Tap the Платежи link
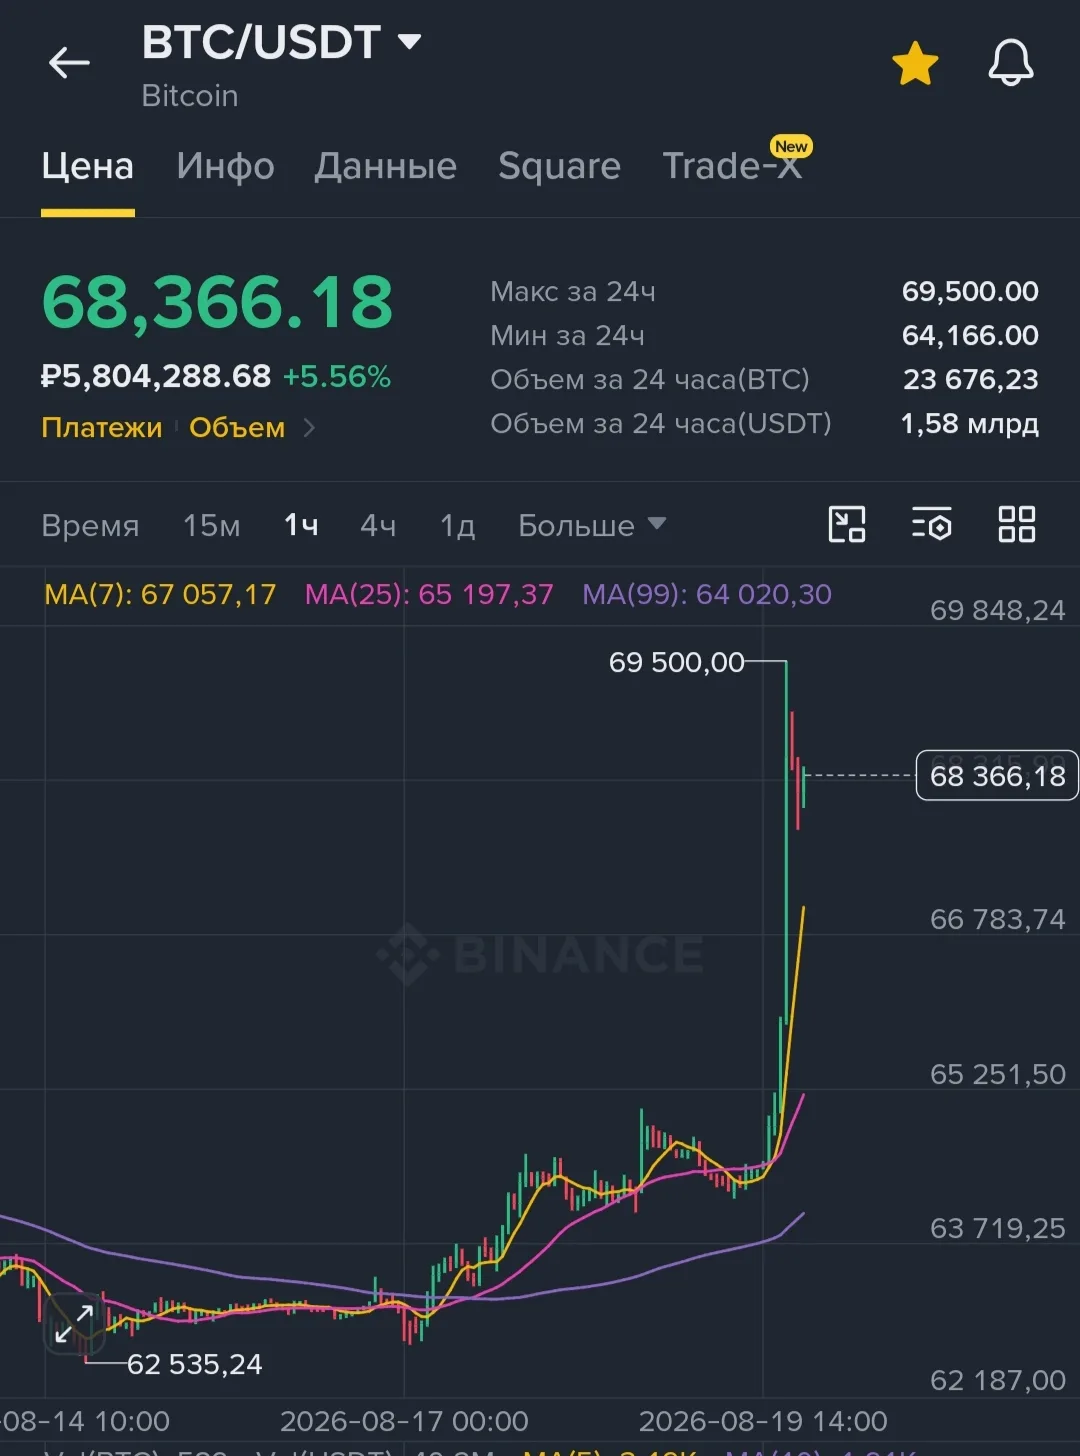 point(101,428)
